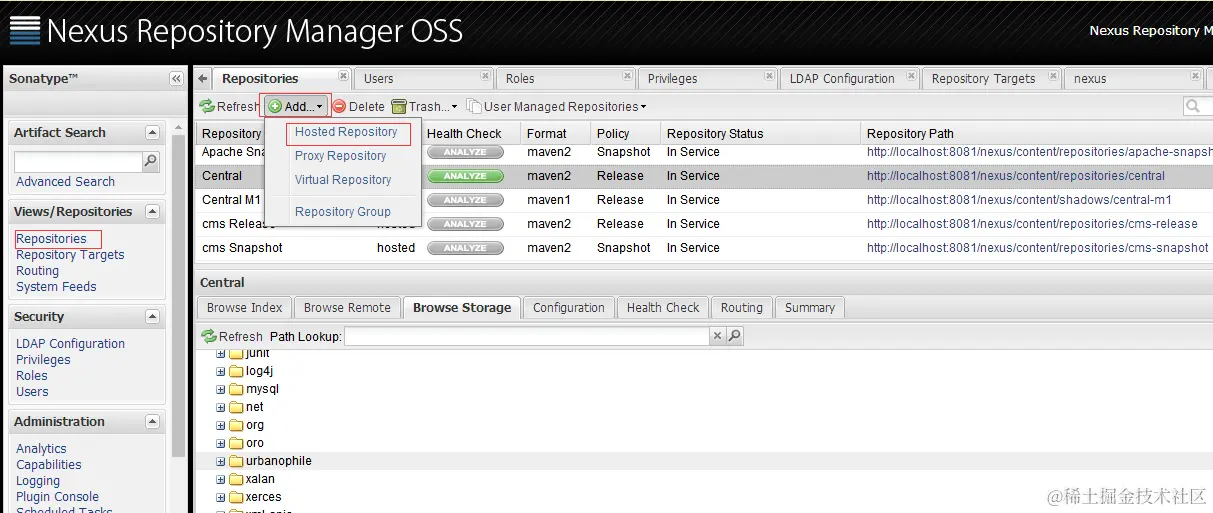Switch to the Configuration tab
This screenshot has height=513, width=1213.
tap(568, 308)
